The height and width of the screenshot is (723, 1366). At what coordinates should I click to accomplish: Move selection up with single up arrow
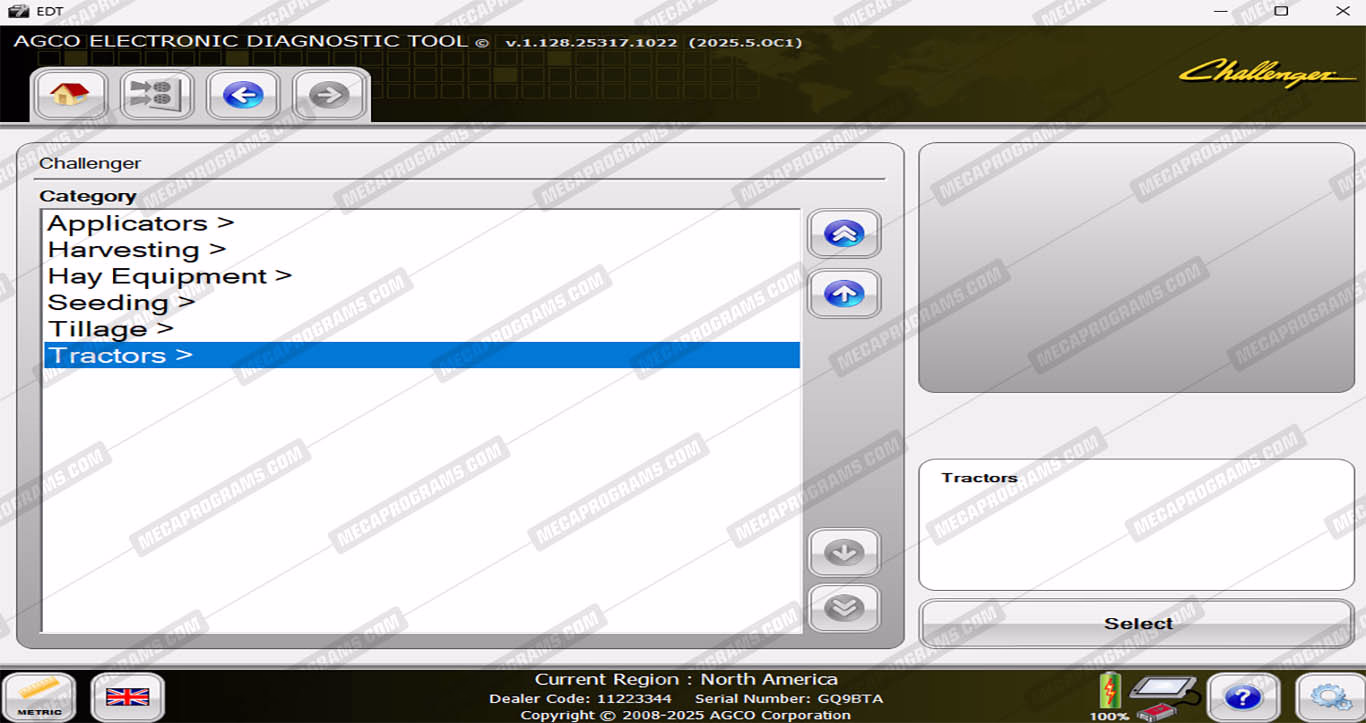(x=844, y=294)
